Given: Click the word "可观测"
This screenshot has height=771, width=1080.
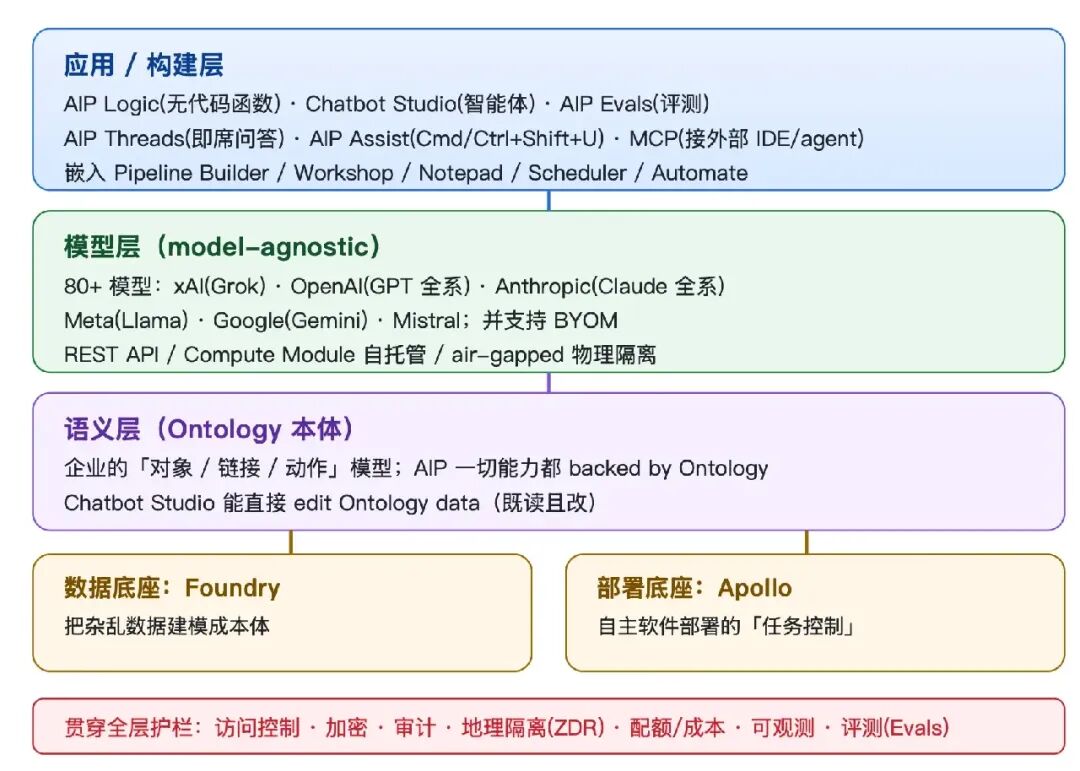Looking at the screenshot, I should 783,728.
